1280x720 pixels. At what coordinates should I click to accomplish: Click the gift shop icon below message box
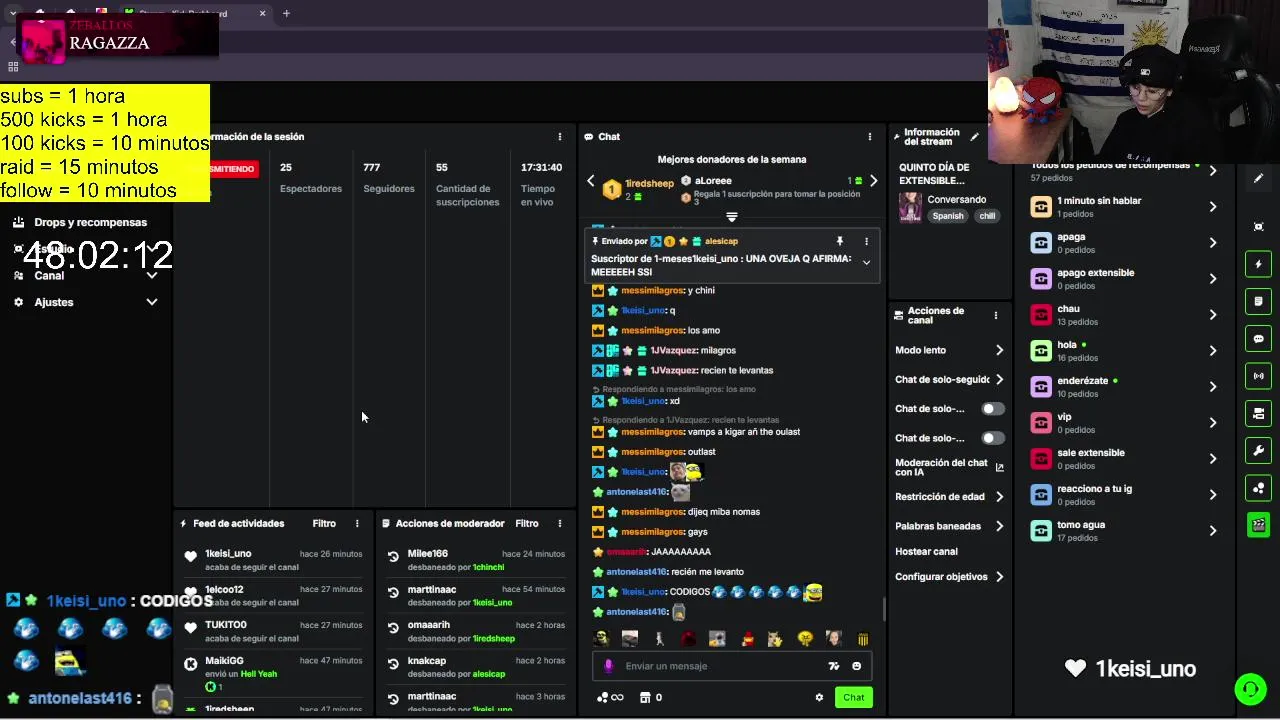point(645,698)
